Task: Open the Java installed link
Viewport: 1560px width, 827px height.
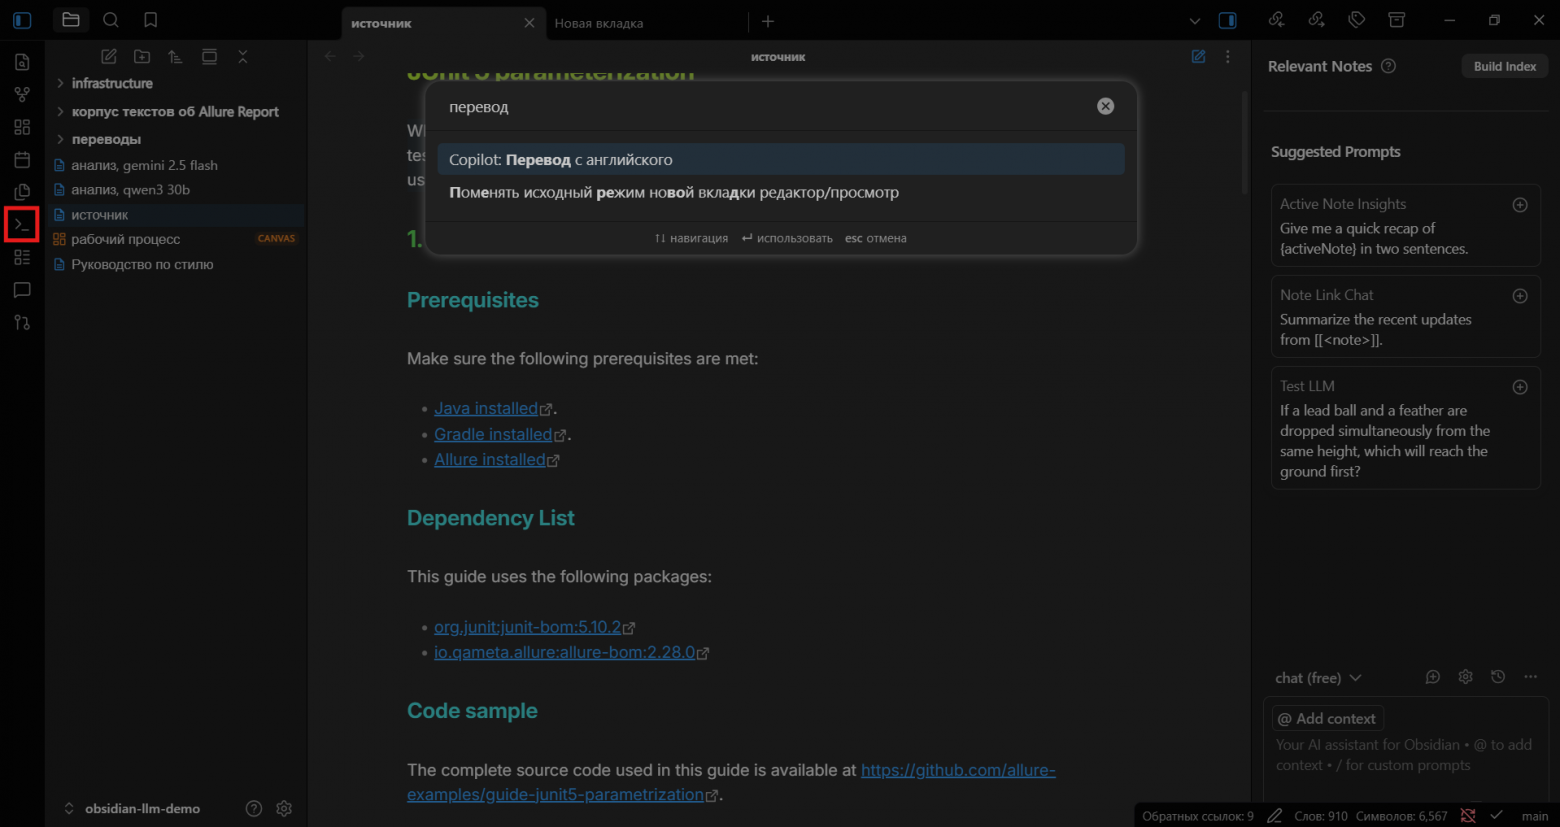Action: [x=487, y=408]
